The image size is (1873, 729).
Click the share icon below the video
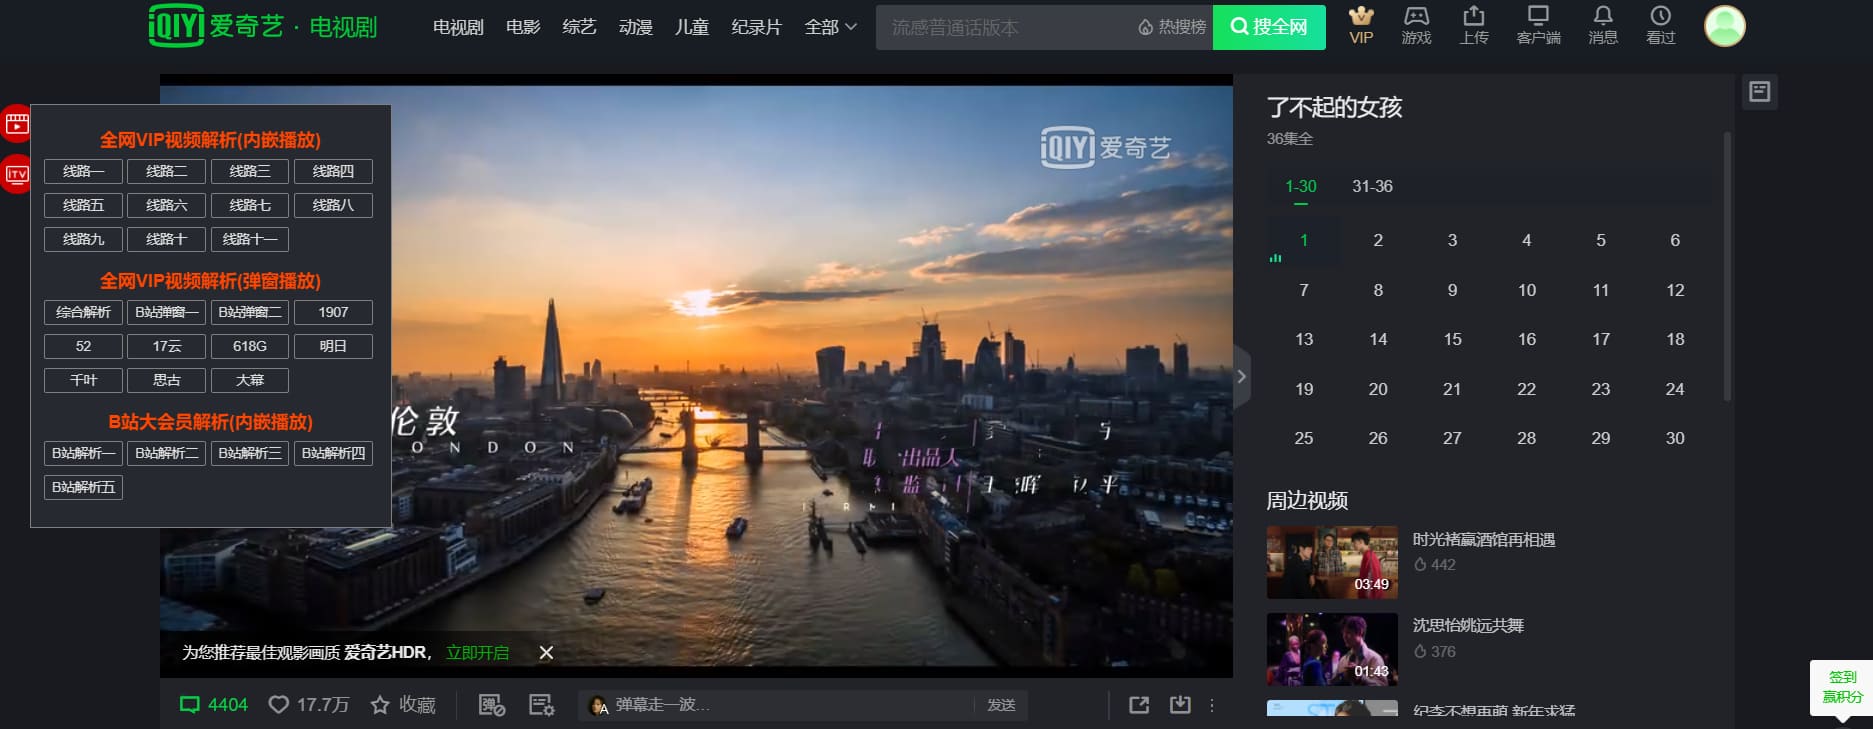click(1139, 705)
